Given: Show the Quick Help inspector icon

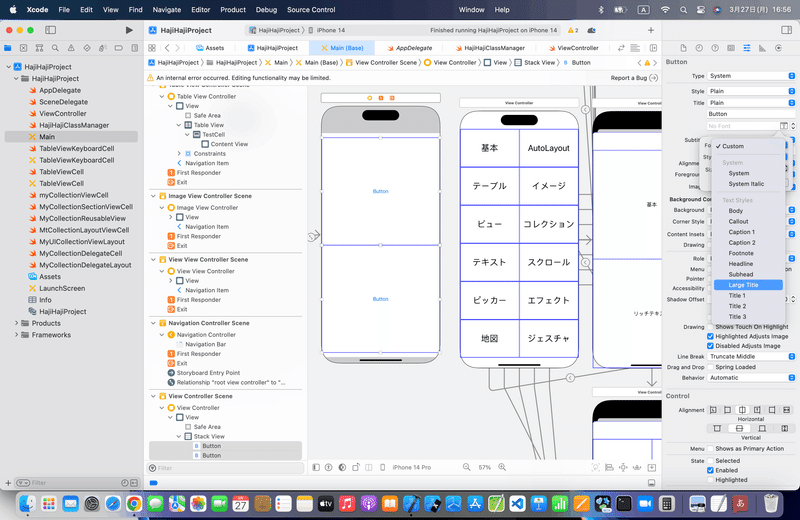Looking at the screenshot, I should click(715, 48).
